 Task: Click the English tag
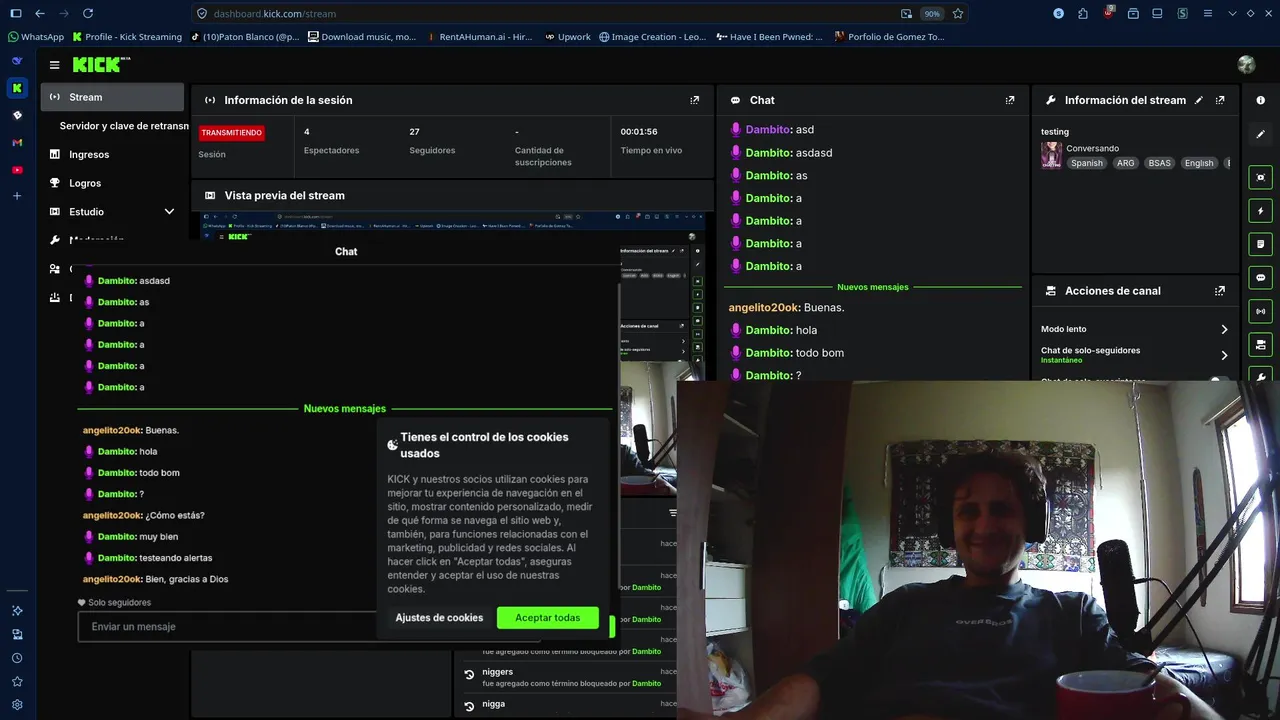click(x=1198, y=163)
